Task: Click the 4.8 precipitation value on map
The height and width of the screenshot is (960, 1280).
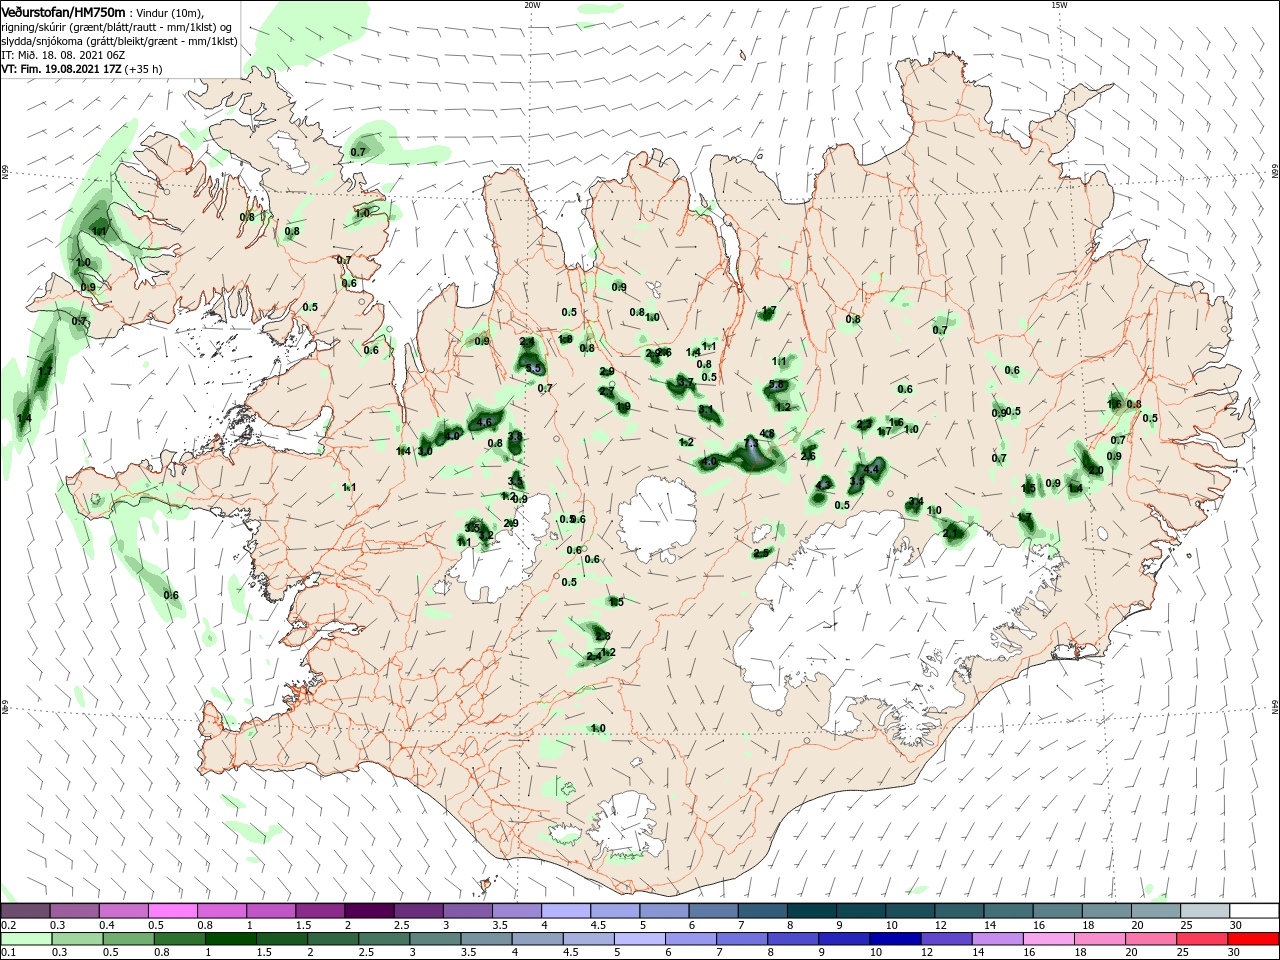Action: [768, 433]
